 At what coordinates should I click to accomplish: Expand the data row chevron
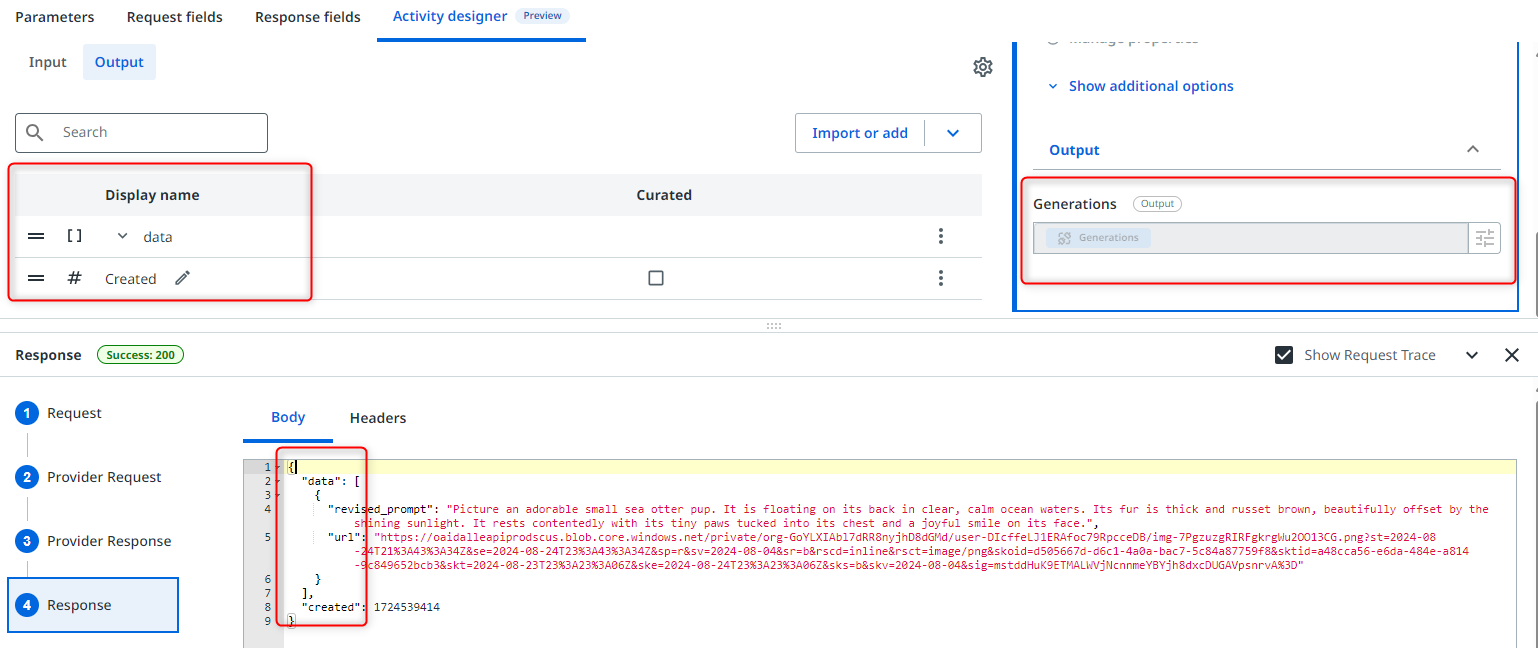pyautogui.click(x=123, y=237)
